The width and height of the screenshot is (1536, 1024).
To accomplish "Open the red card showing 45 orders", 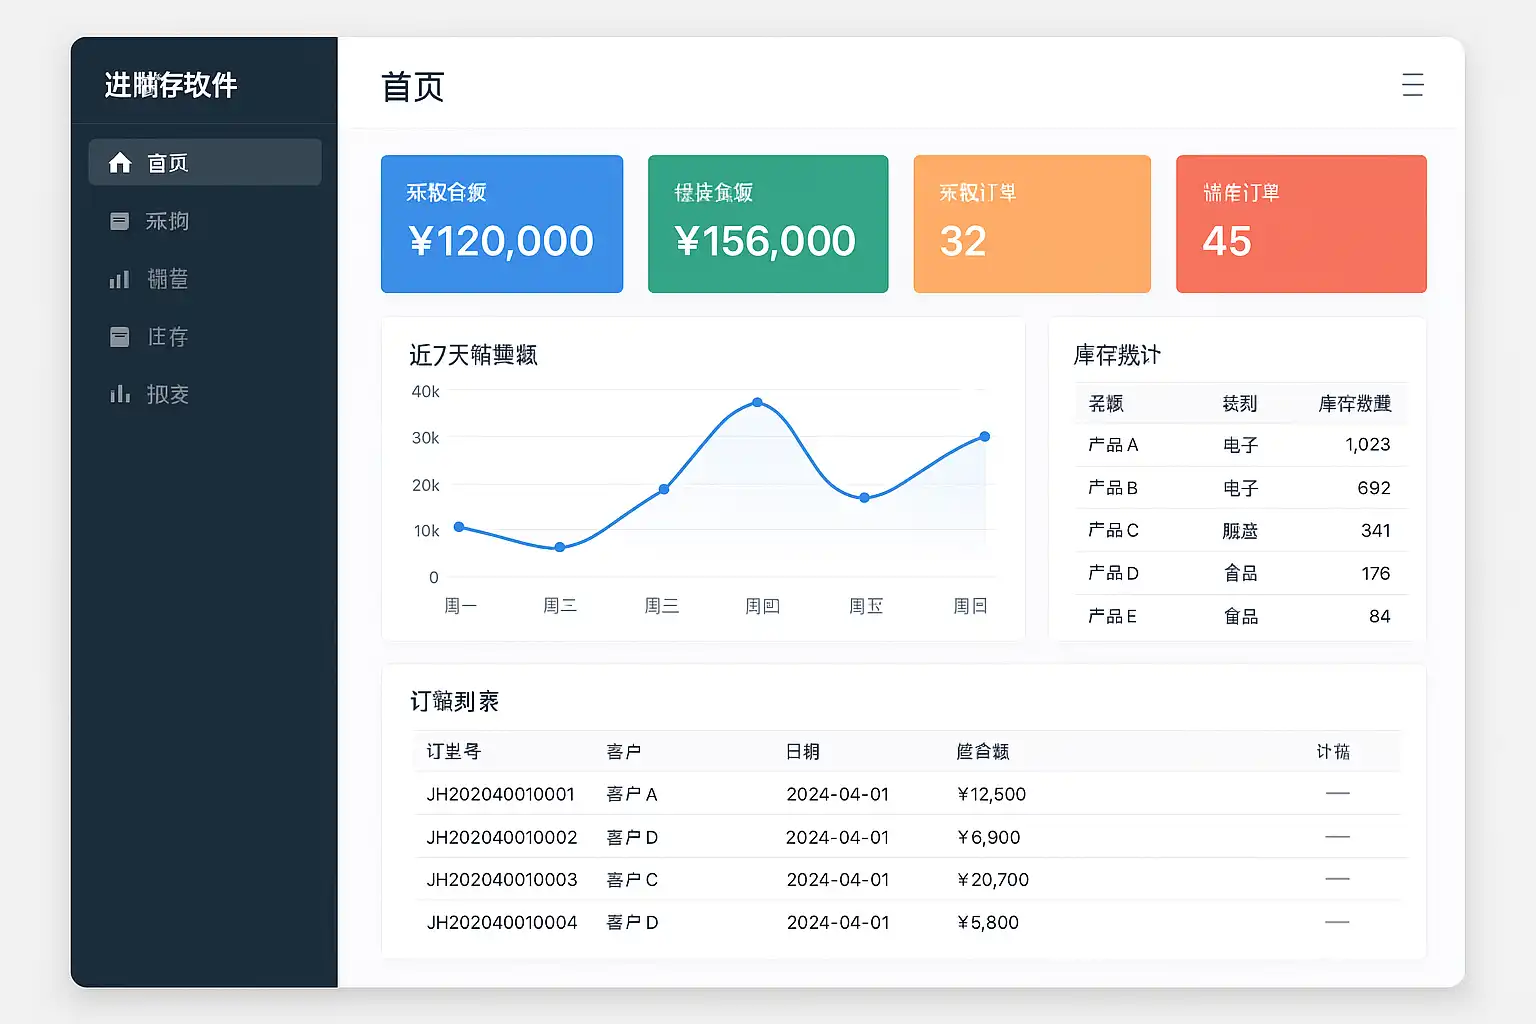I will click(x=1301, y=224).
